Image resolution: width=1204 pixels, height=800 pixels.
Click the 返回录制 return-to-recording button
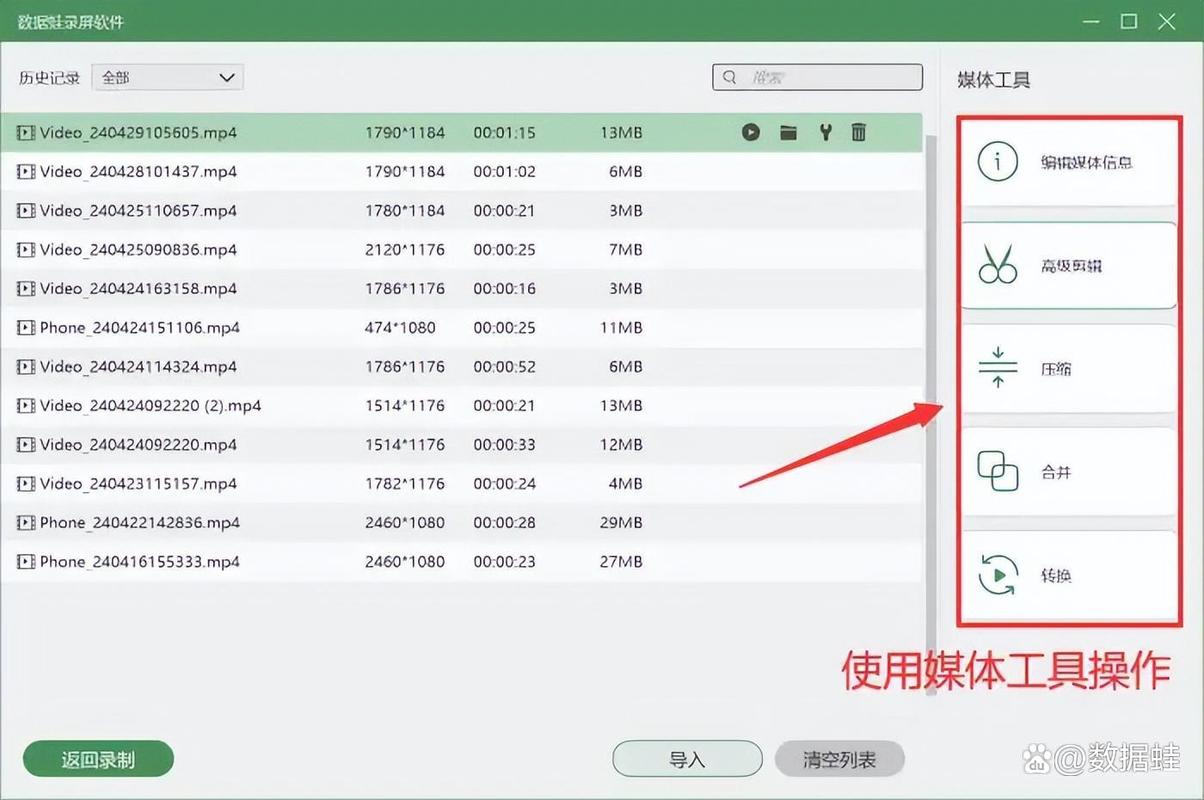pyautogui.click(x=97, y=758)
